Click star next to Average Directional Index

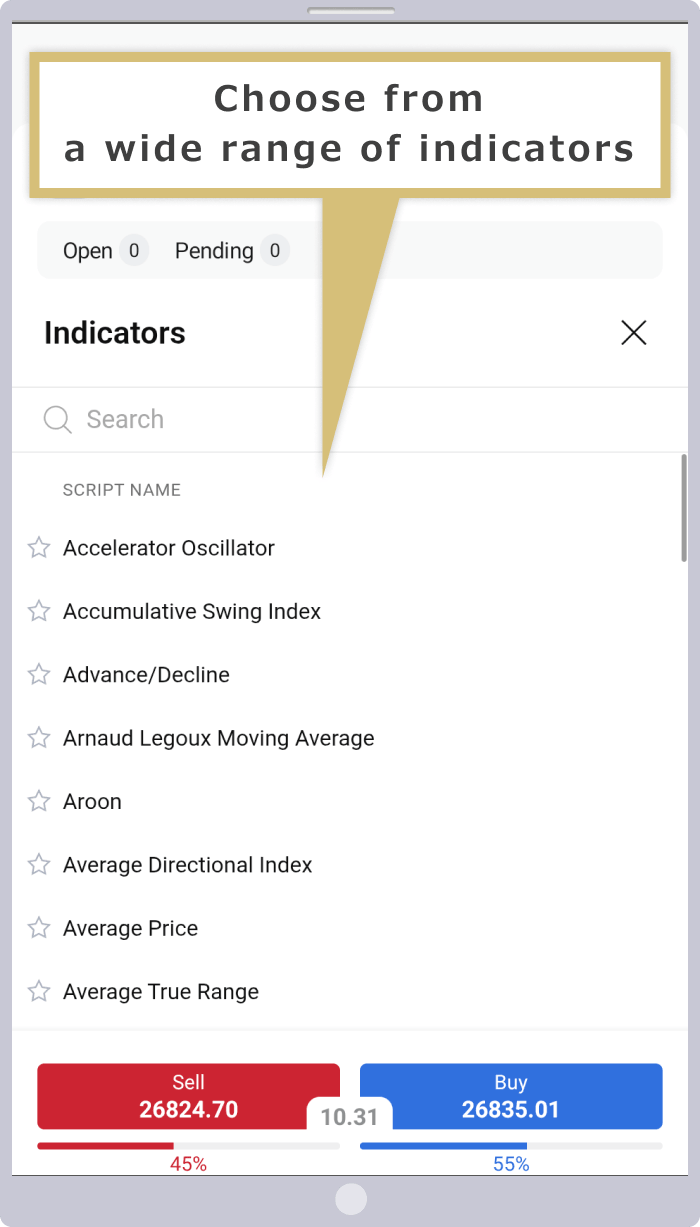pyautogui.click(x=39, y=864)
